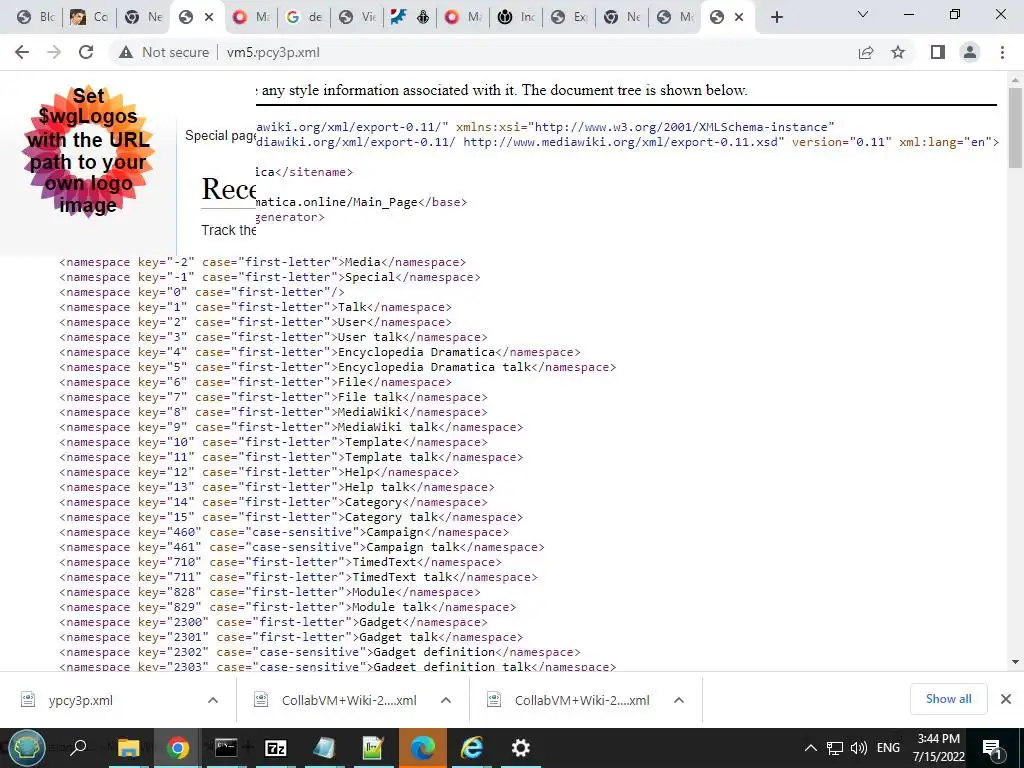Click the vertical scrollbar thumb

[x=1015, y=127]
